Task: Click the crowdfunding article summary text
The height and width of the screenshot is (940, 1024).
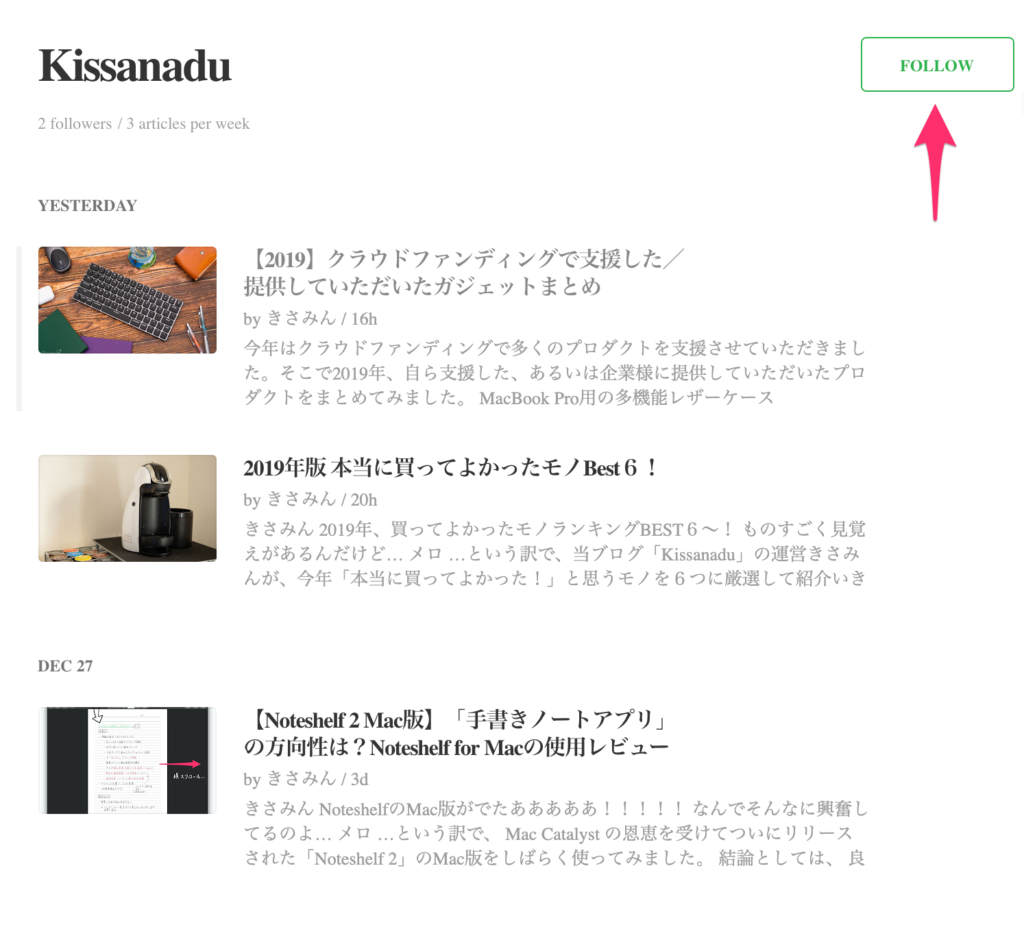Action: point(555,372)
